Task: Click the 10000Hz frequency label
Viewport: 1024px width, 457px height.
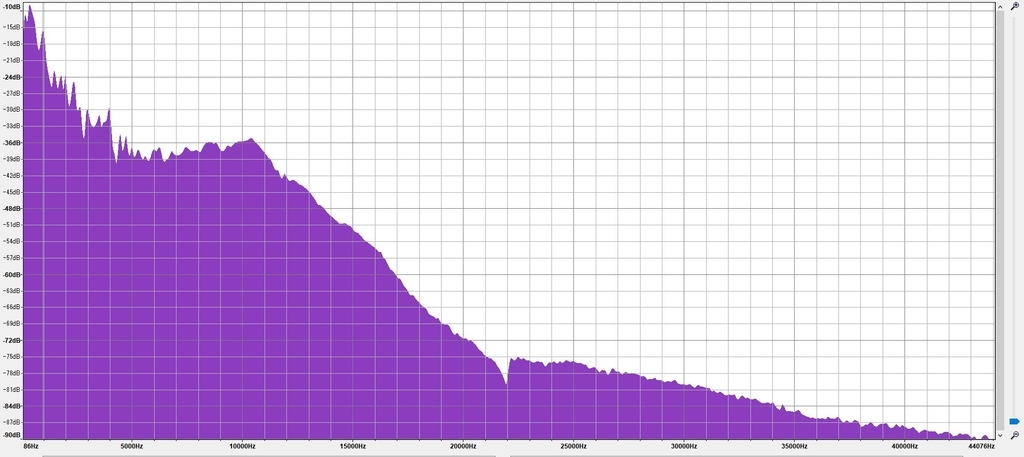Action: click(x=242, y=446)
